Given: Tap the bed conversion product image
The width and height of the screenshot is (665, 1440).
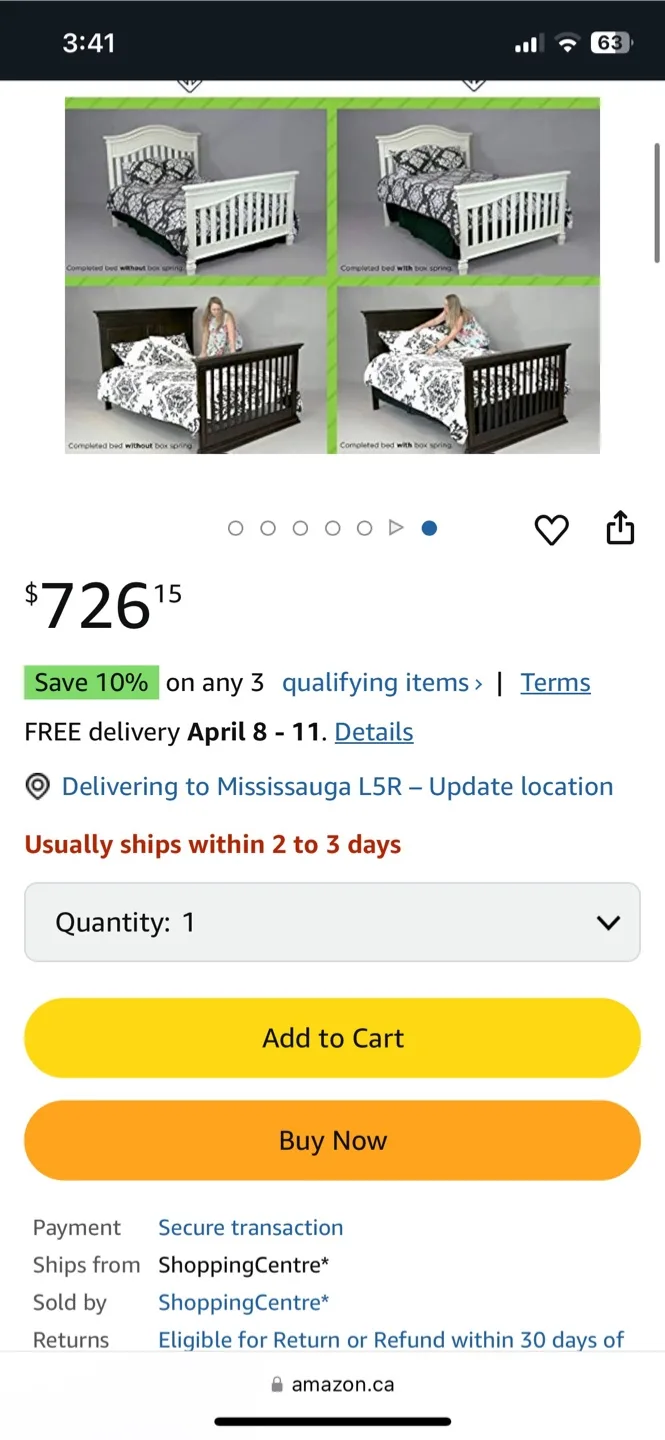Looking at the screenshot, I should 332,275.
